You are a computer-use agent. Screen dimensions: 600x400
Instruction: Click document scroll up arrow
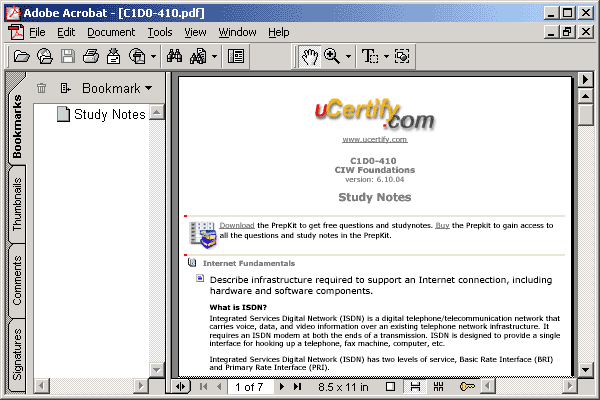click(x=585, y=96)
